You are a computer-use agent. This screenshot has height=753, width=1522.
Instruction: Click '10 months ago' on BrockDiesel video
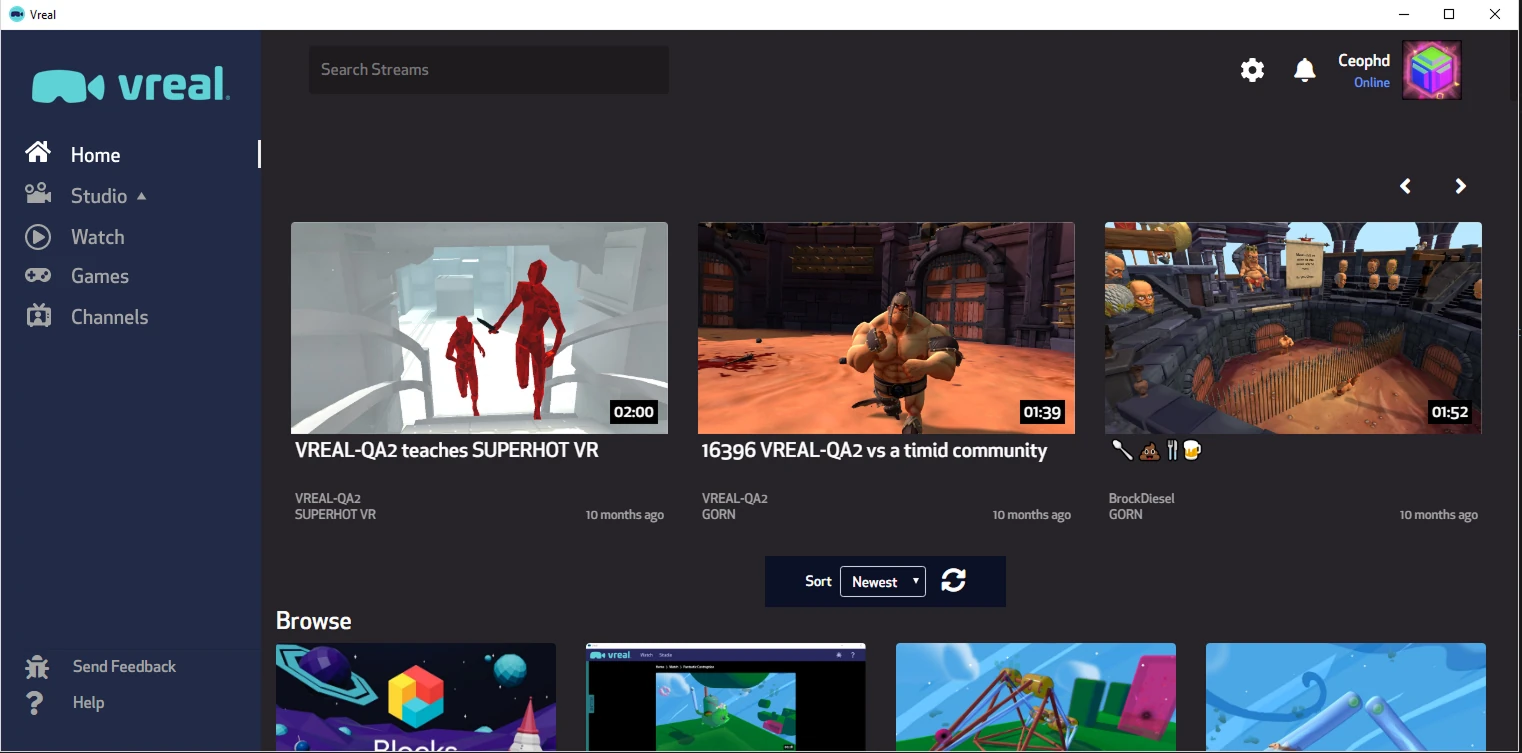click(x=1439, y=515)
